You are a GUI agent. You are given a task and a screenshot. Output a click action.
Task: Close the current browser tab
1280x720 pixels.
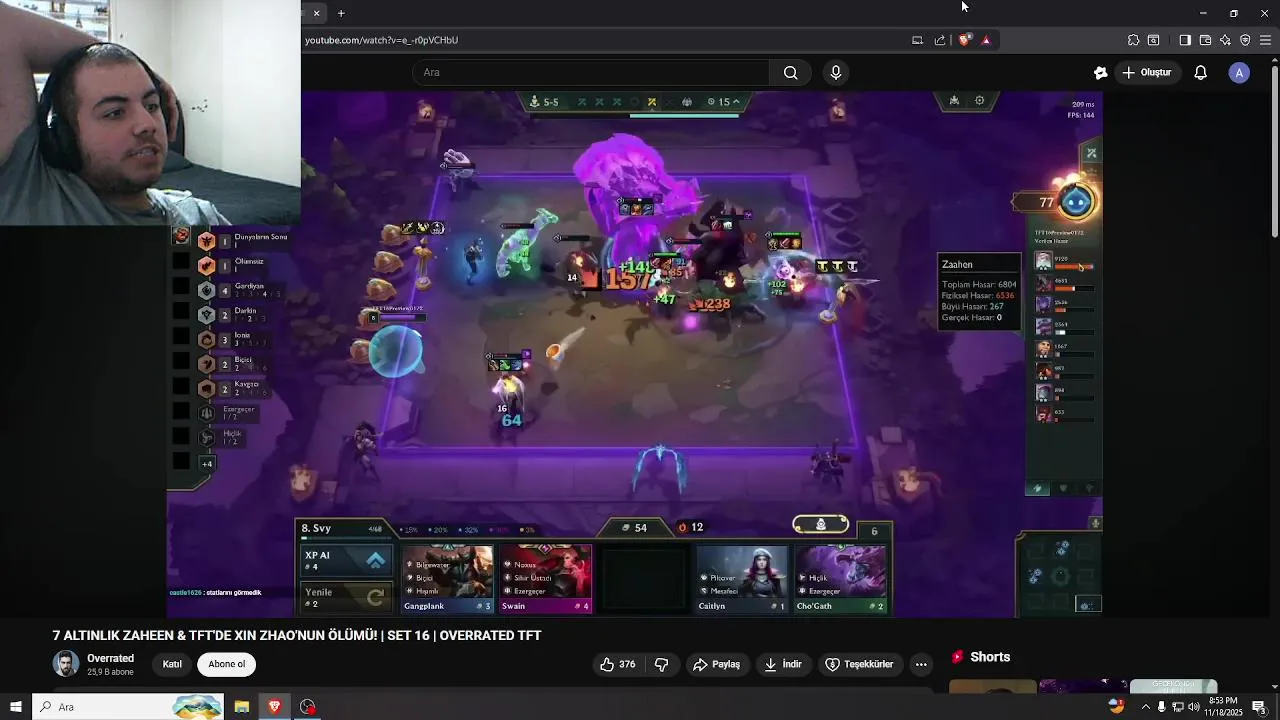click(x=316, y=13)
